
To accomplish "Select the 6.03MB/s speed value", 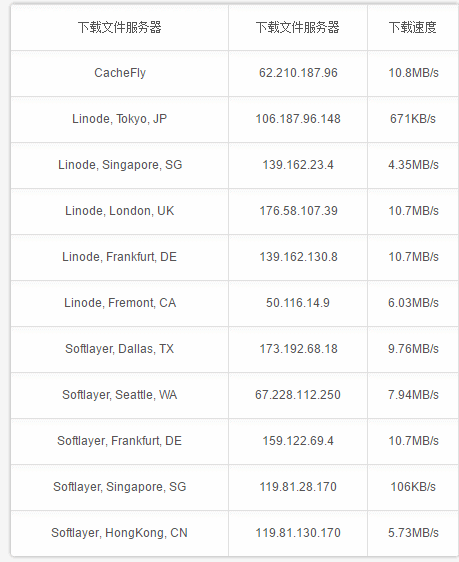I will coord(413,303).
